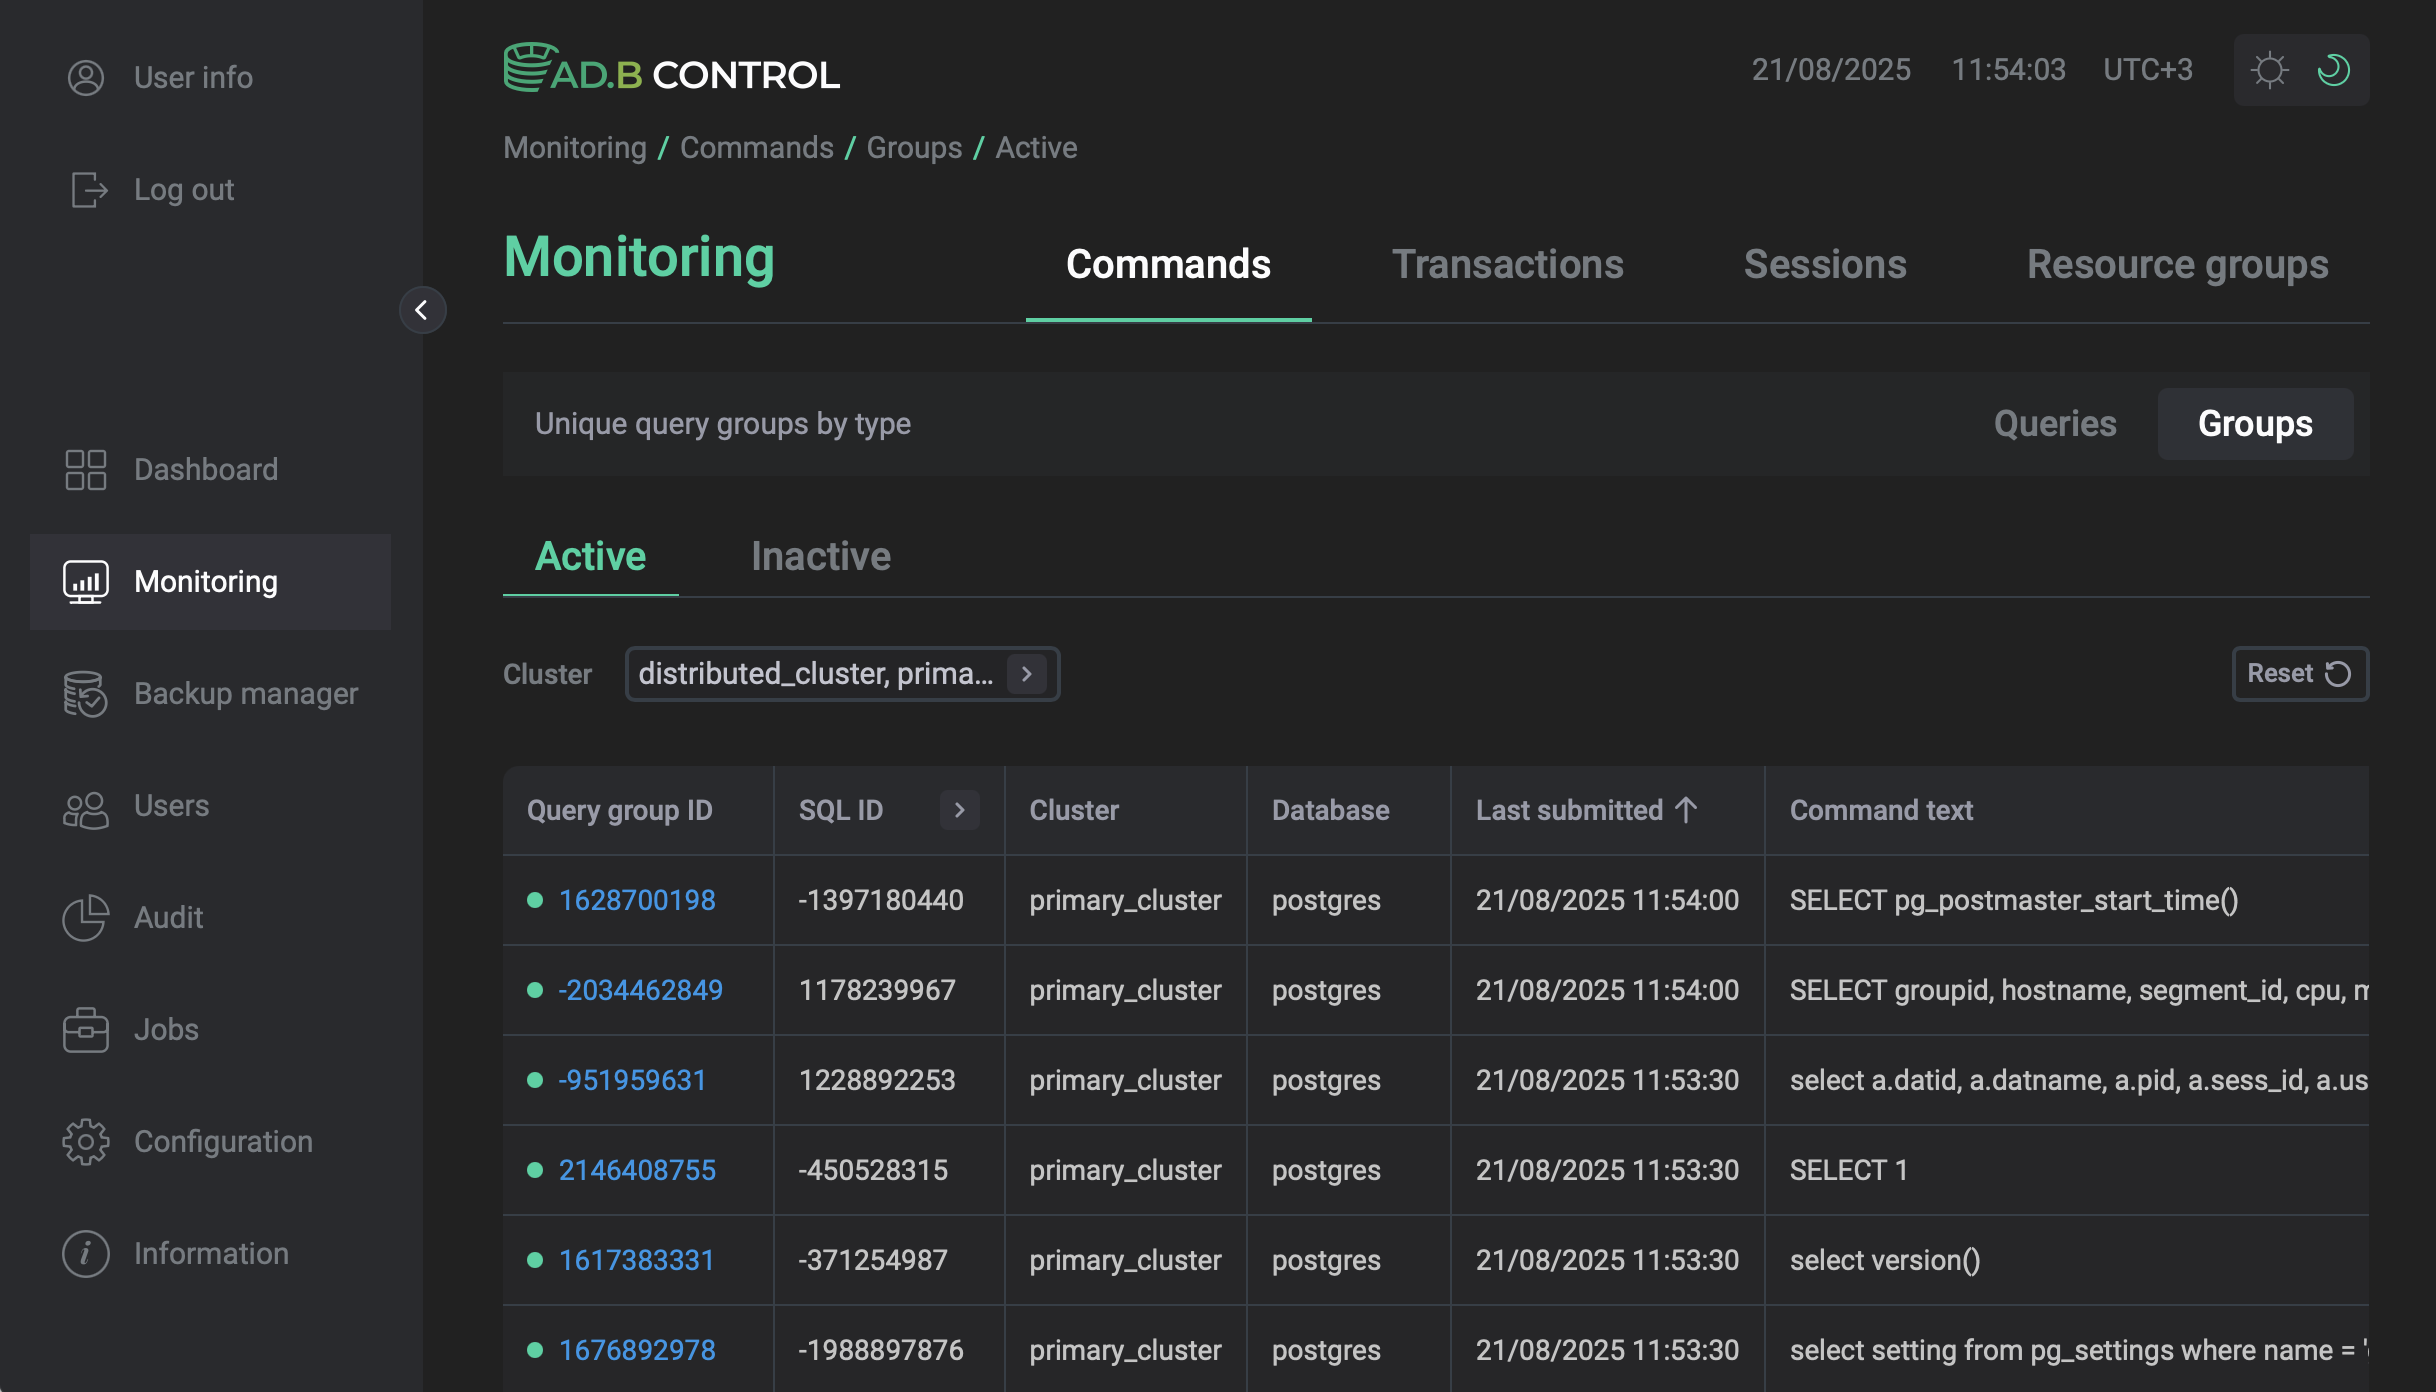The height and width of the screenshot is (1392, 2436).
Task: Click the Information icon
Action: click(85, 1253)
